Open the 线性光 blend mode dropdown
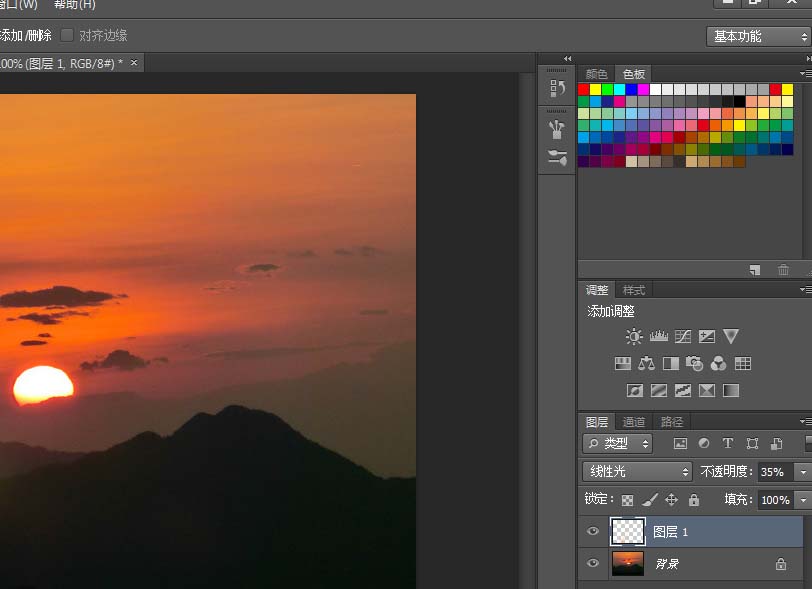 coord(637,471)
